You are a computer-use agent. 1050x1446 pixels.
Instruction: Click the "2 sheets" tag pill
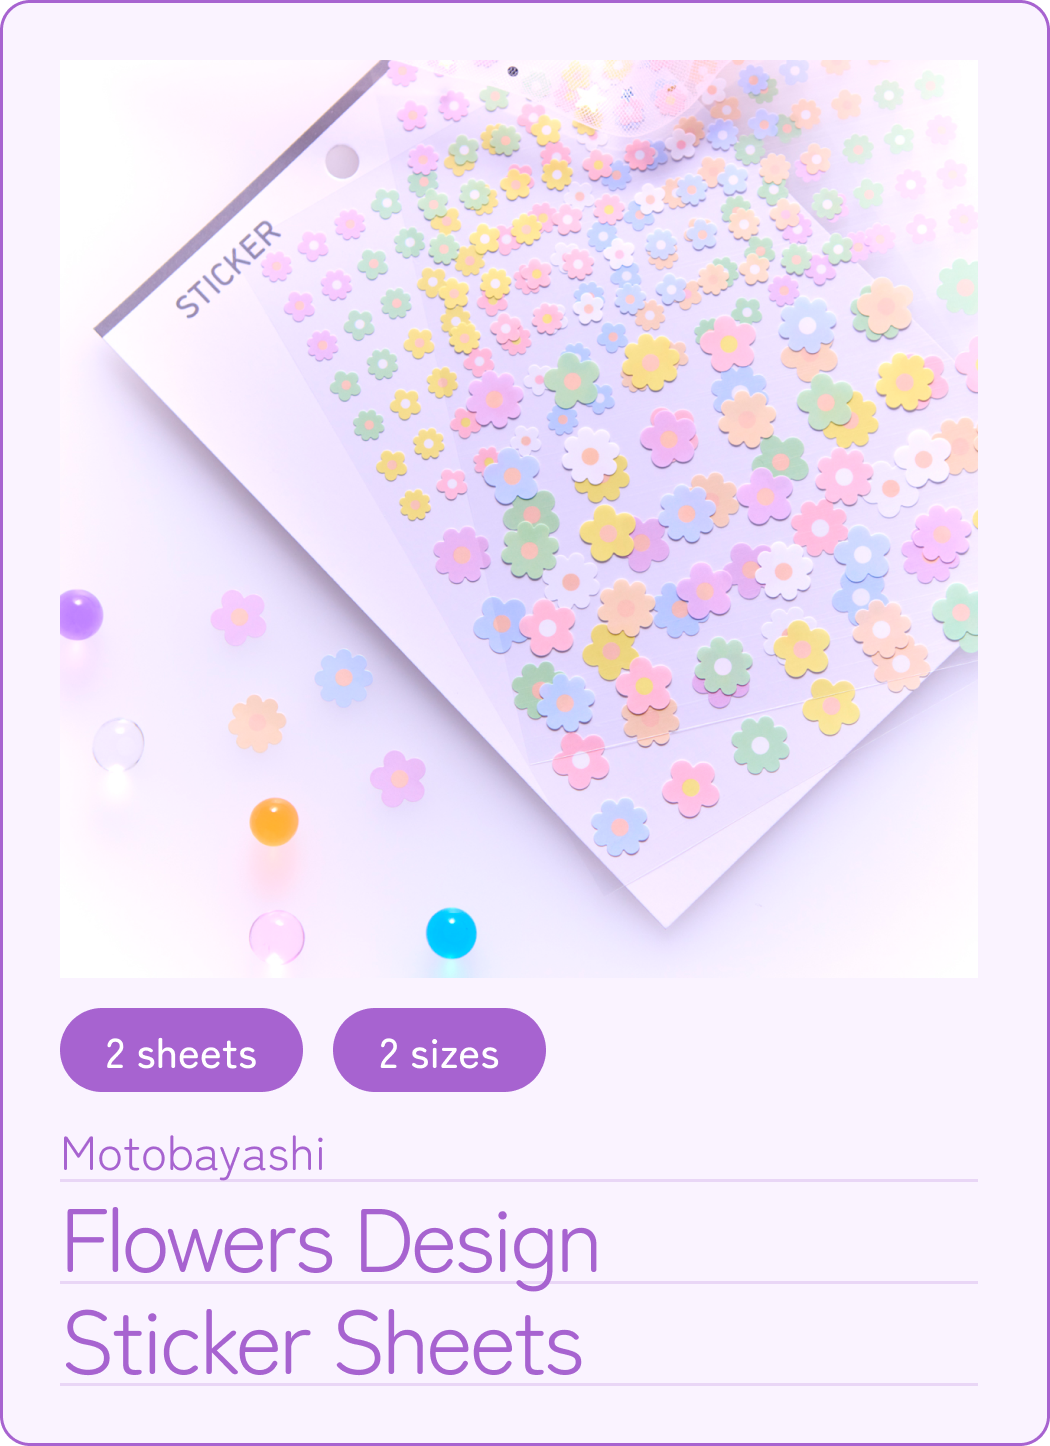tap(181, 1050)
